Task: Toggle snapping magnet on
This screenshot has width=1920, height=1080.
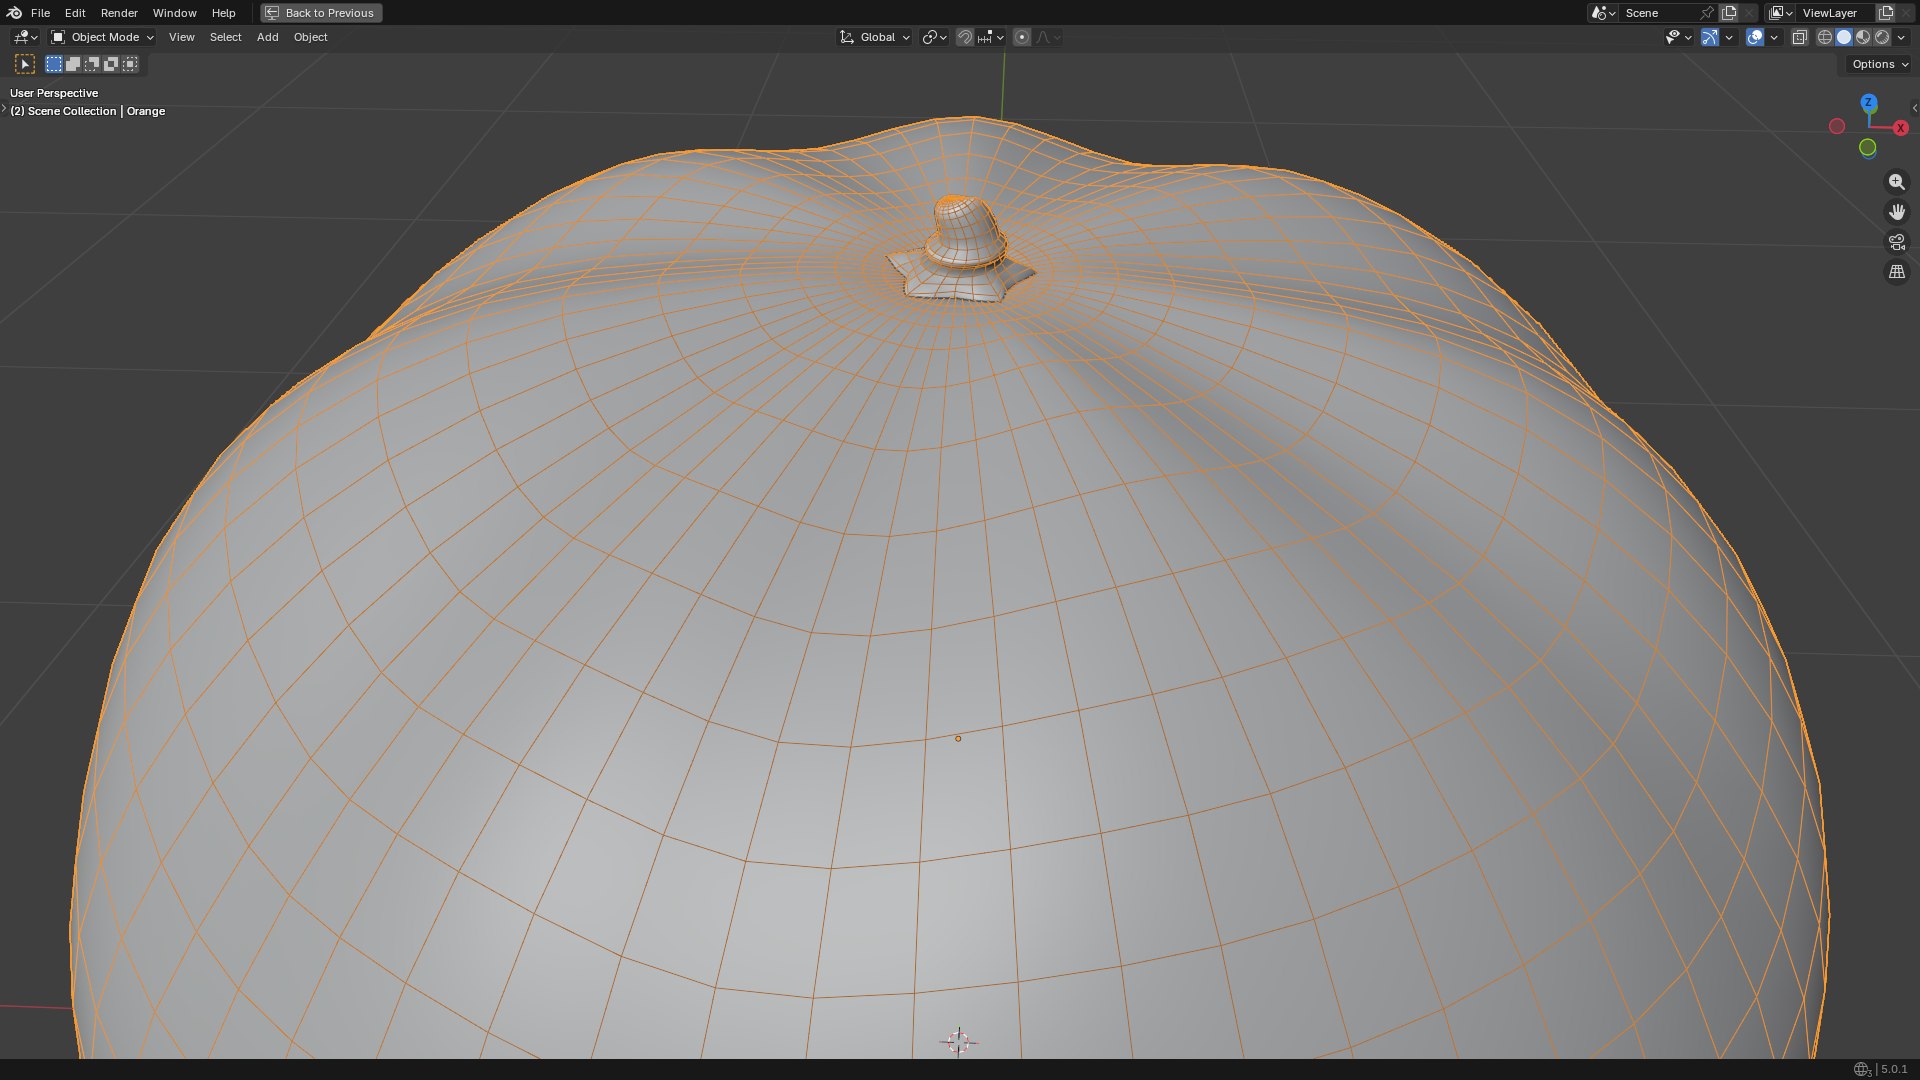Action: point(964,37)
